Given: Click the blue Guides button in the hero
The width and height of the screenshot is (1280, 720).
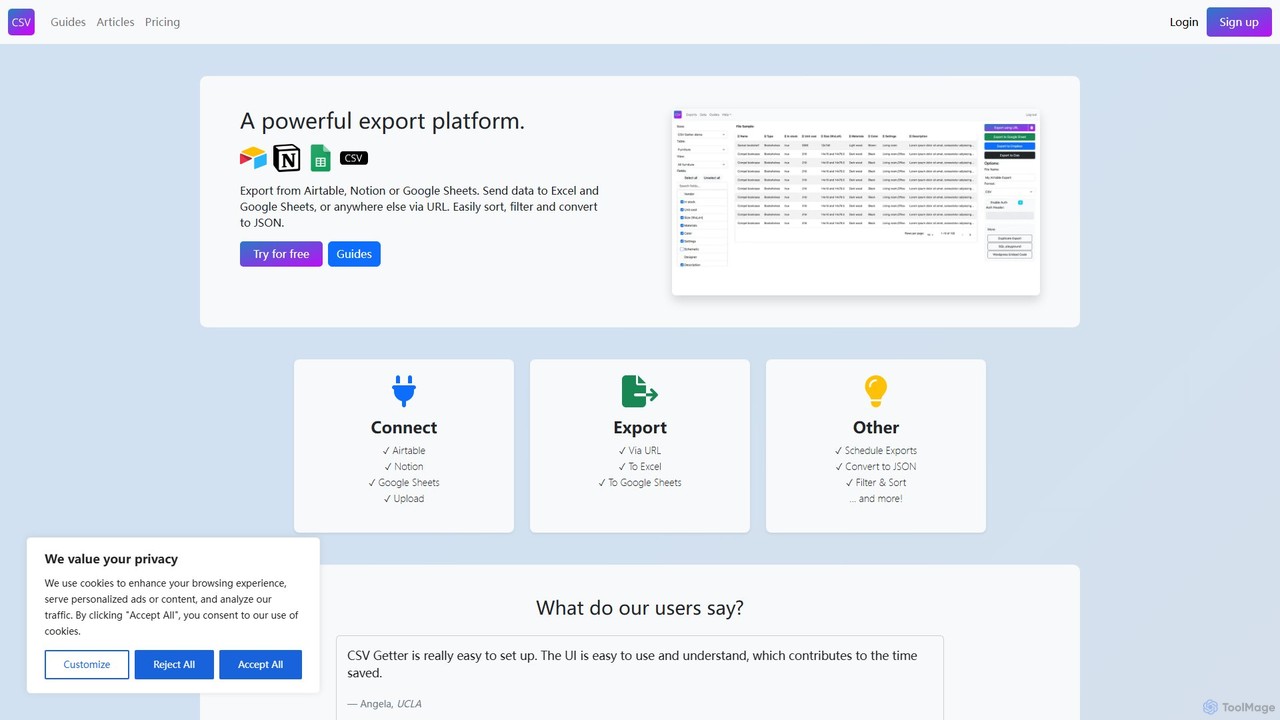Looking at the screenshot, I should tap(354, 254).
